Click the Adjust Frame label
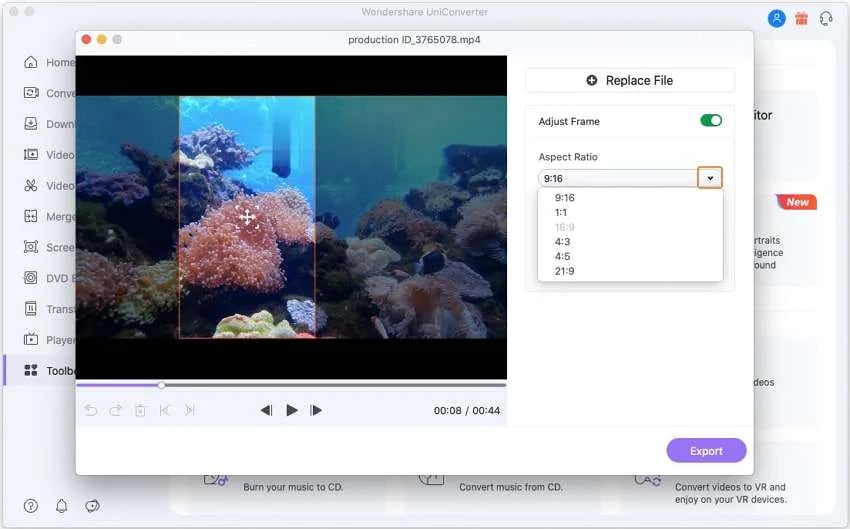 [569, 121]
